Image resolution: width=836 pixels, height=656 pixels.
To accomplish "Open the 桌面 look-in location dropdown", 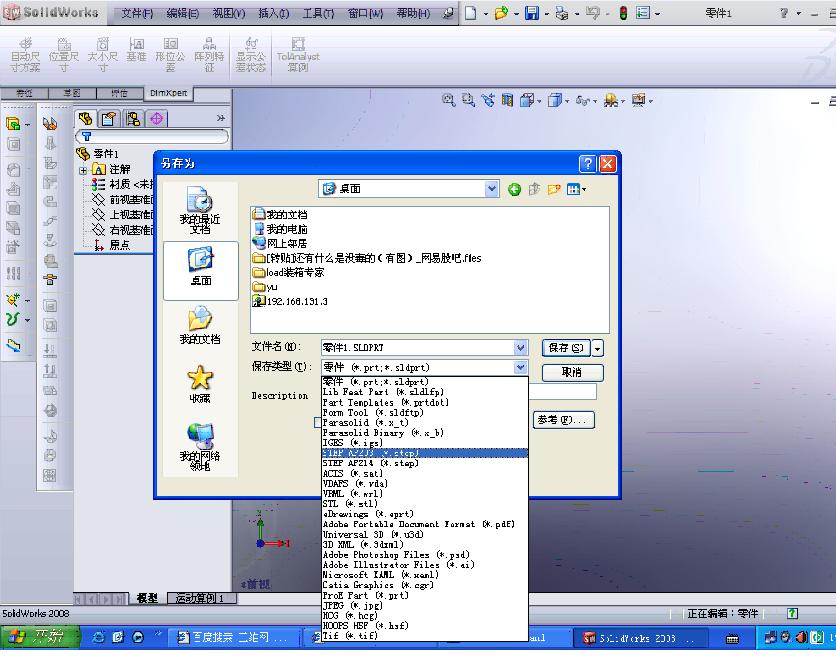I will pos(491,189).
